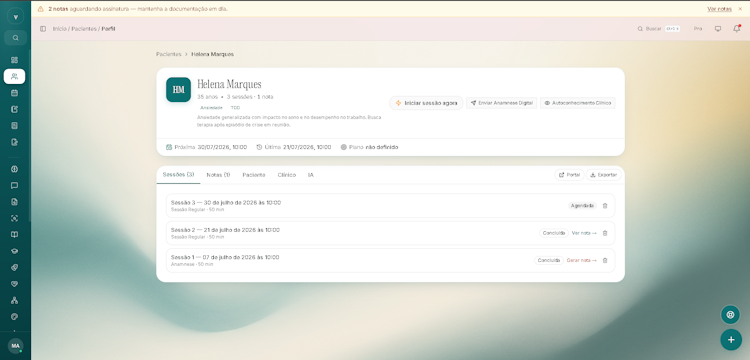Toggle the sidebar panel icon near breadcrumb

click(43, 29)
